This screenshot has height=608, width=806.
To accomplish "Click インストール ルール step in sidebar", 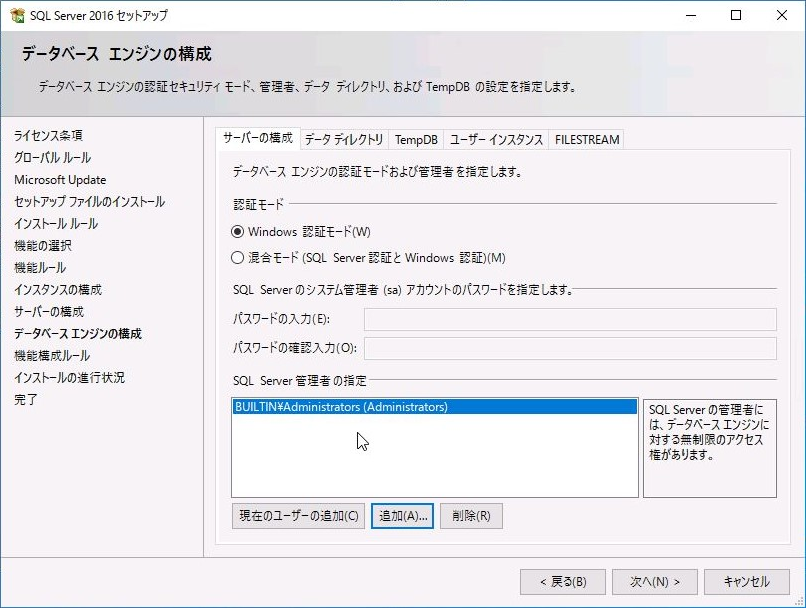I will [56, 224].
